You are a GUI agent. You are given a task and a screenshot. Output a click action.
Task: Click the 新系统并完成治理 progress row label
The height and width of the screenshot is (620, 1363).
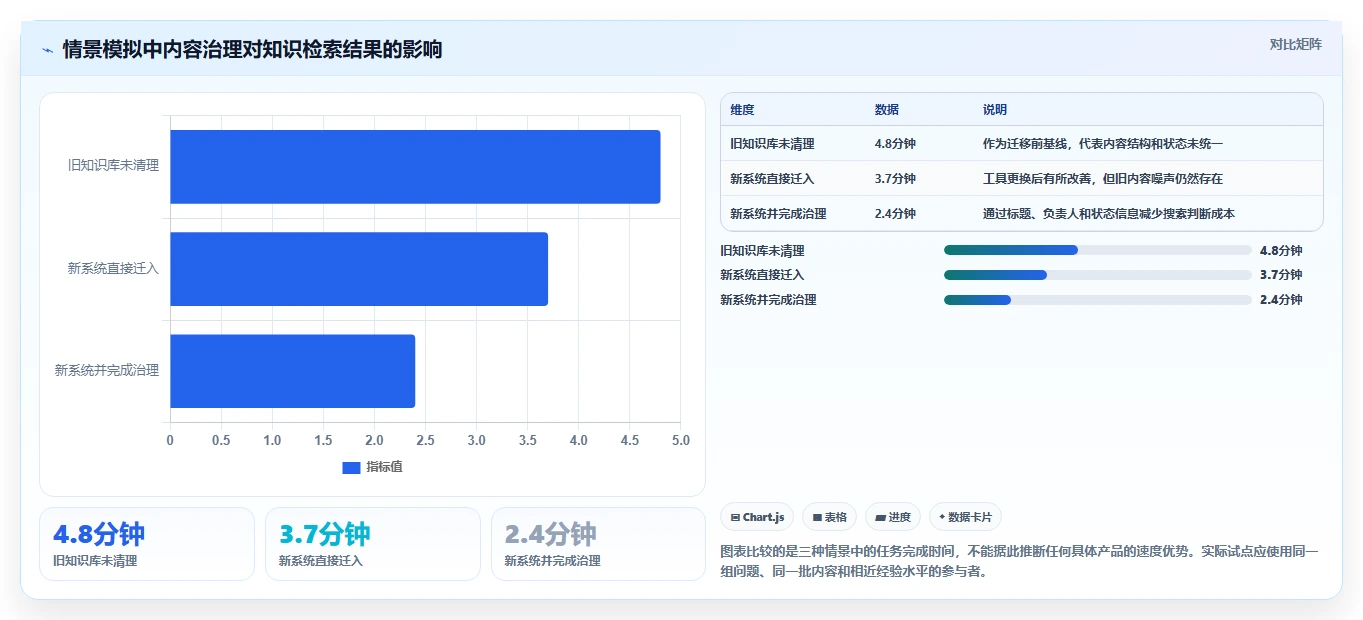[x=768, y=300]
